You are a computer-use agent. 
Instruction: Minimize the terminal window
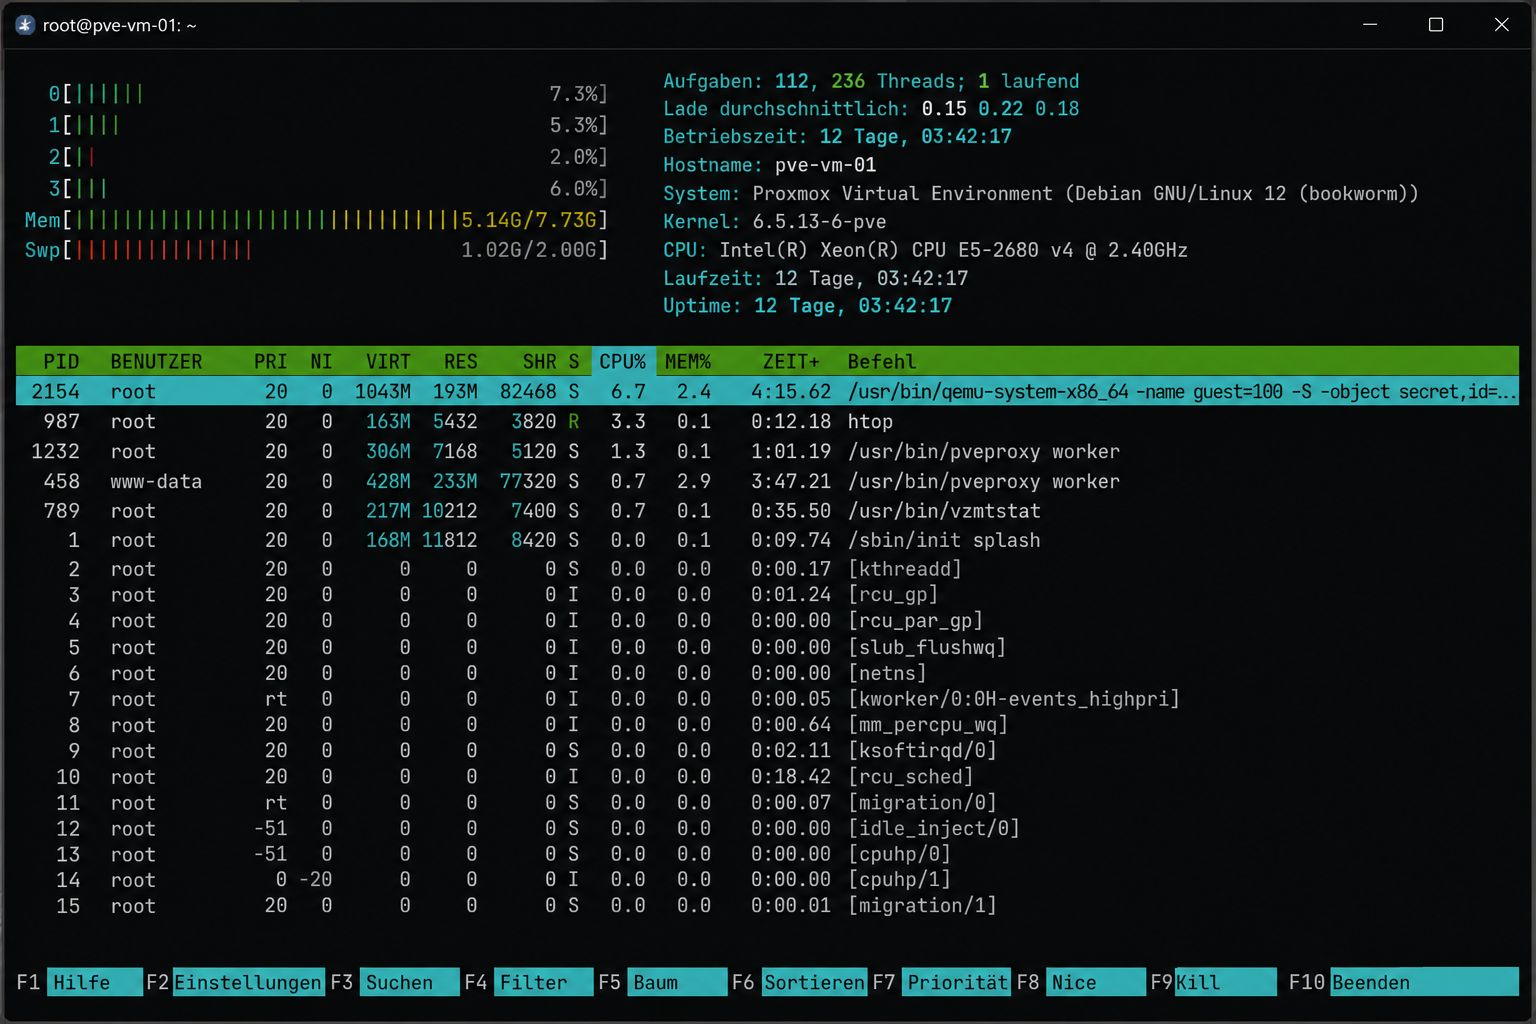coord(1370,25)
